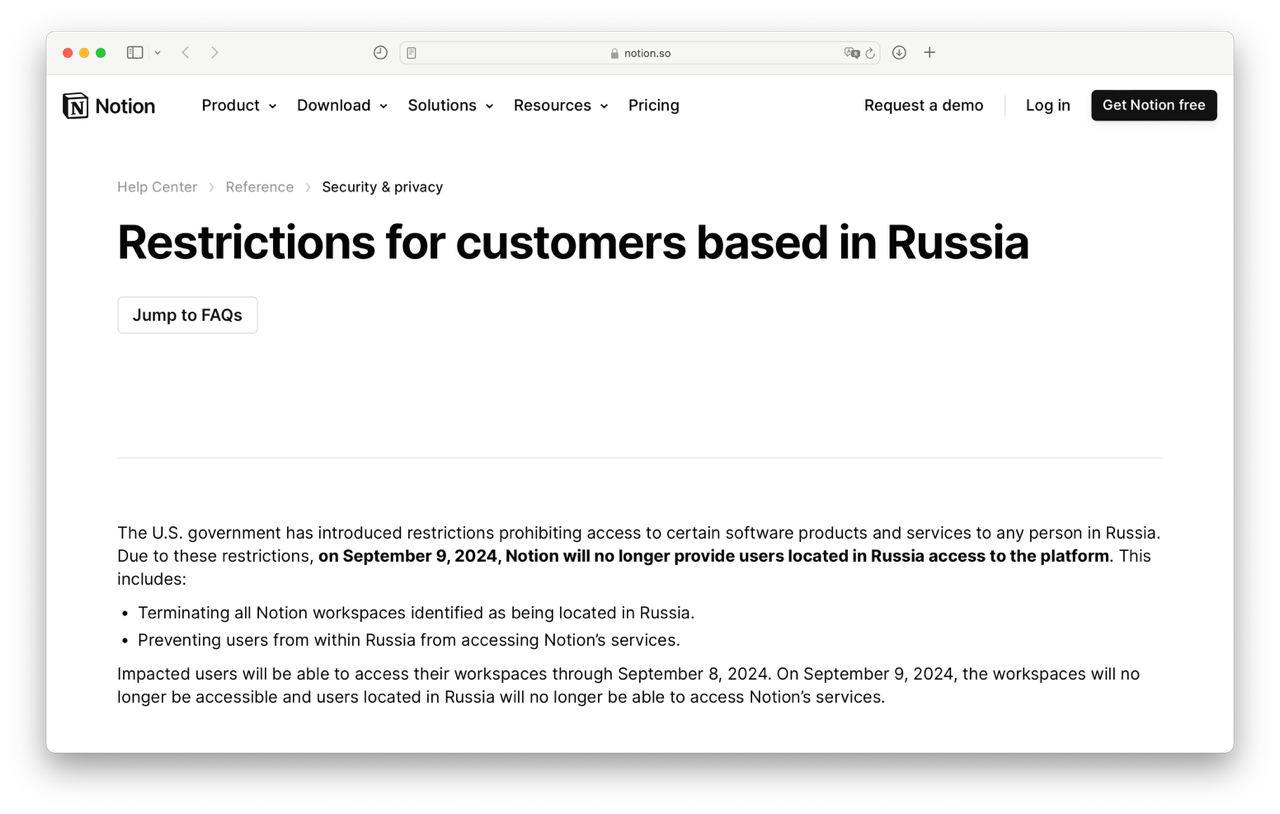Click the bullet text Preventing users from within Russia
1280x814 pixels.
409,640
